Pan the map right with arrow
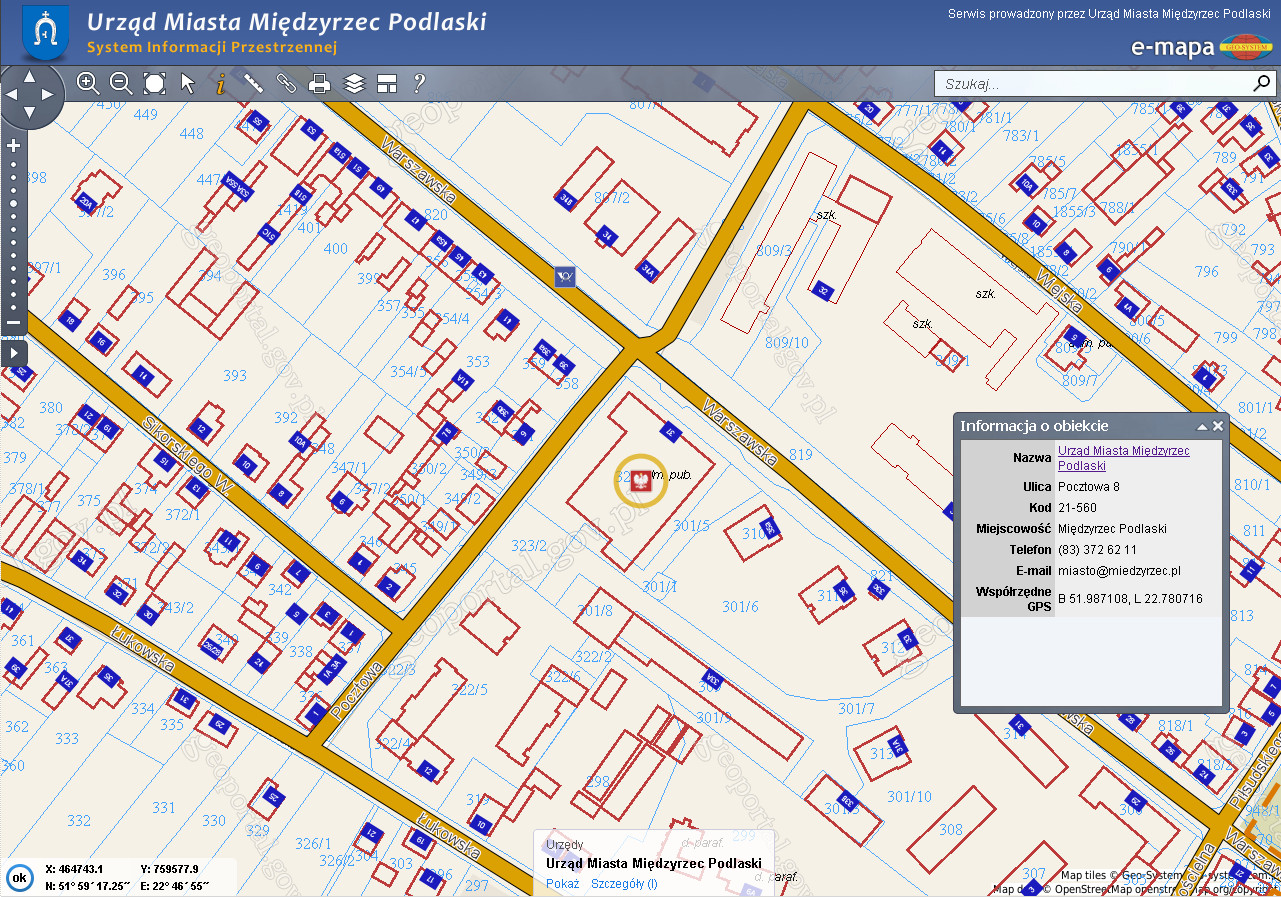The width and height of the screenshot is (1281, 897). 47,94
